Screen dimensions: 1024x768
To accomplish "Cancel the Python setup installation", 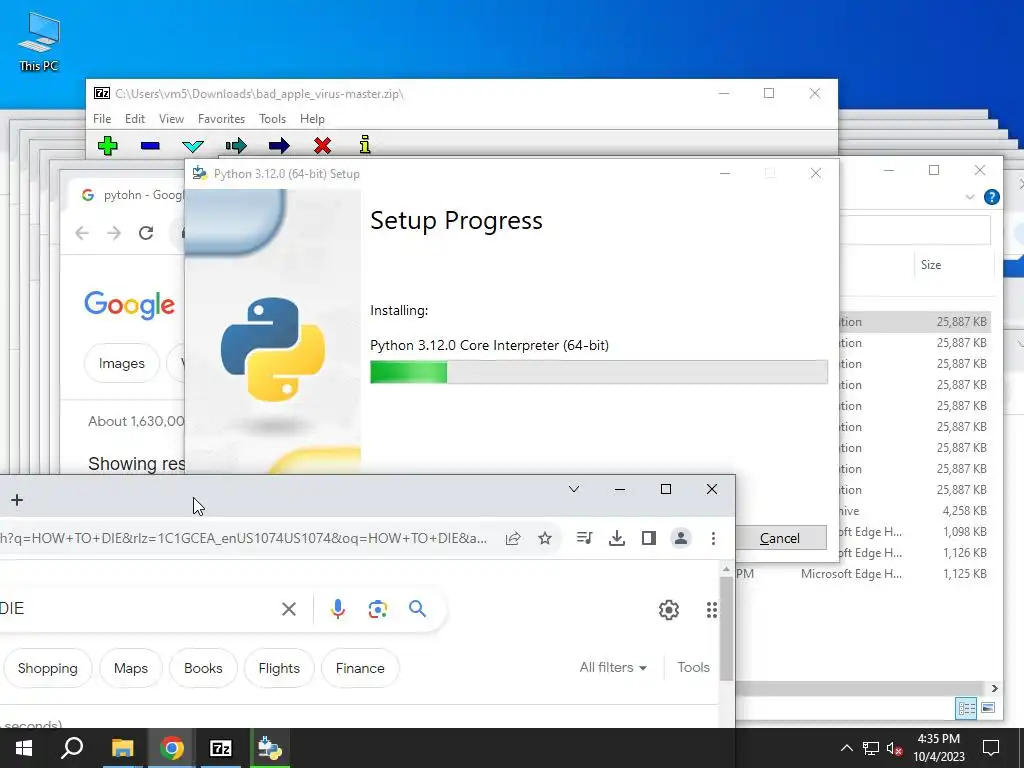I will 780,538.
